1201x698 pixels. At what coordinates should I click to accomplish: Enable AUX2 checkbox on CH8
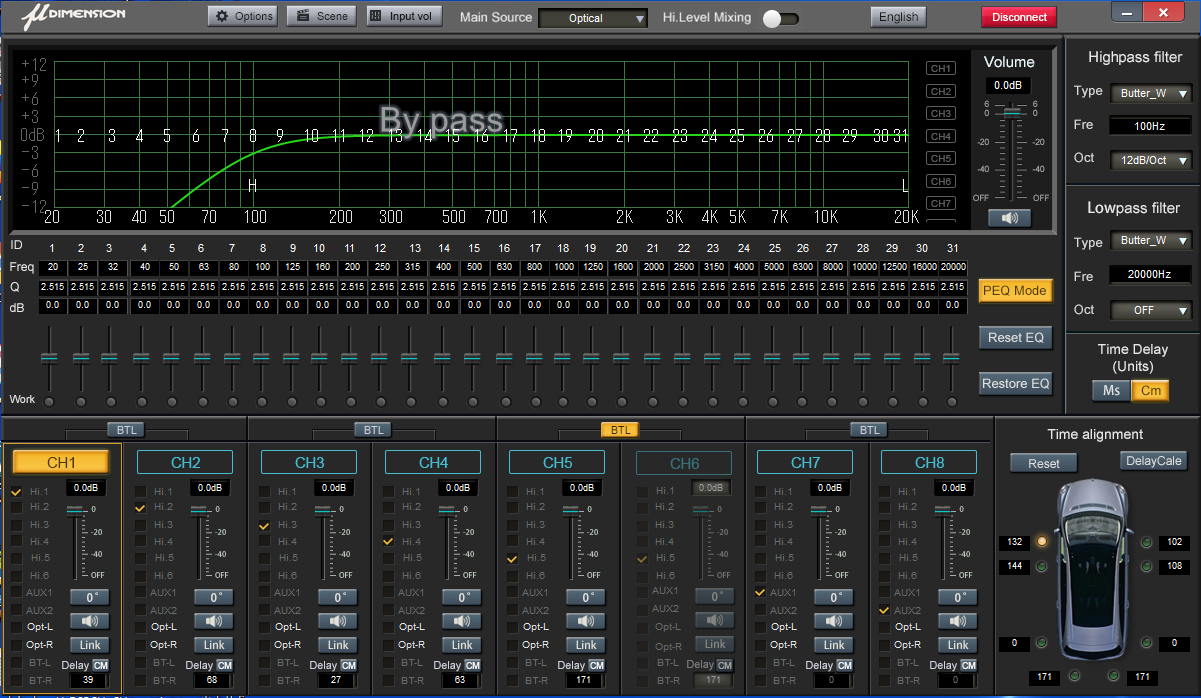(x=884, y=610)
